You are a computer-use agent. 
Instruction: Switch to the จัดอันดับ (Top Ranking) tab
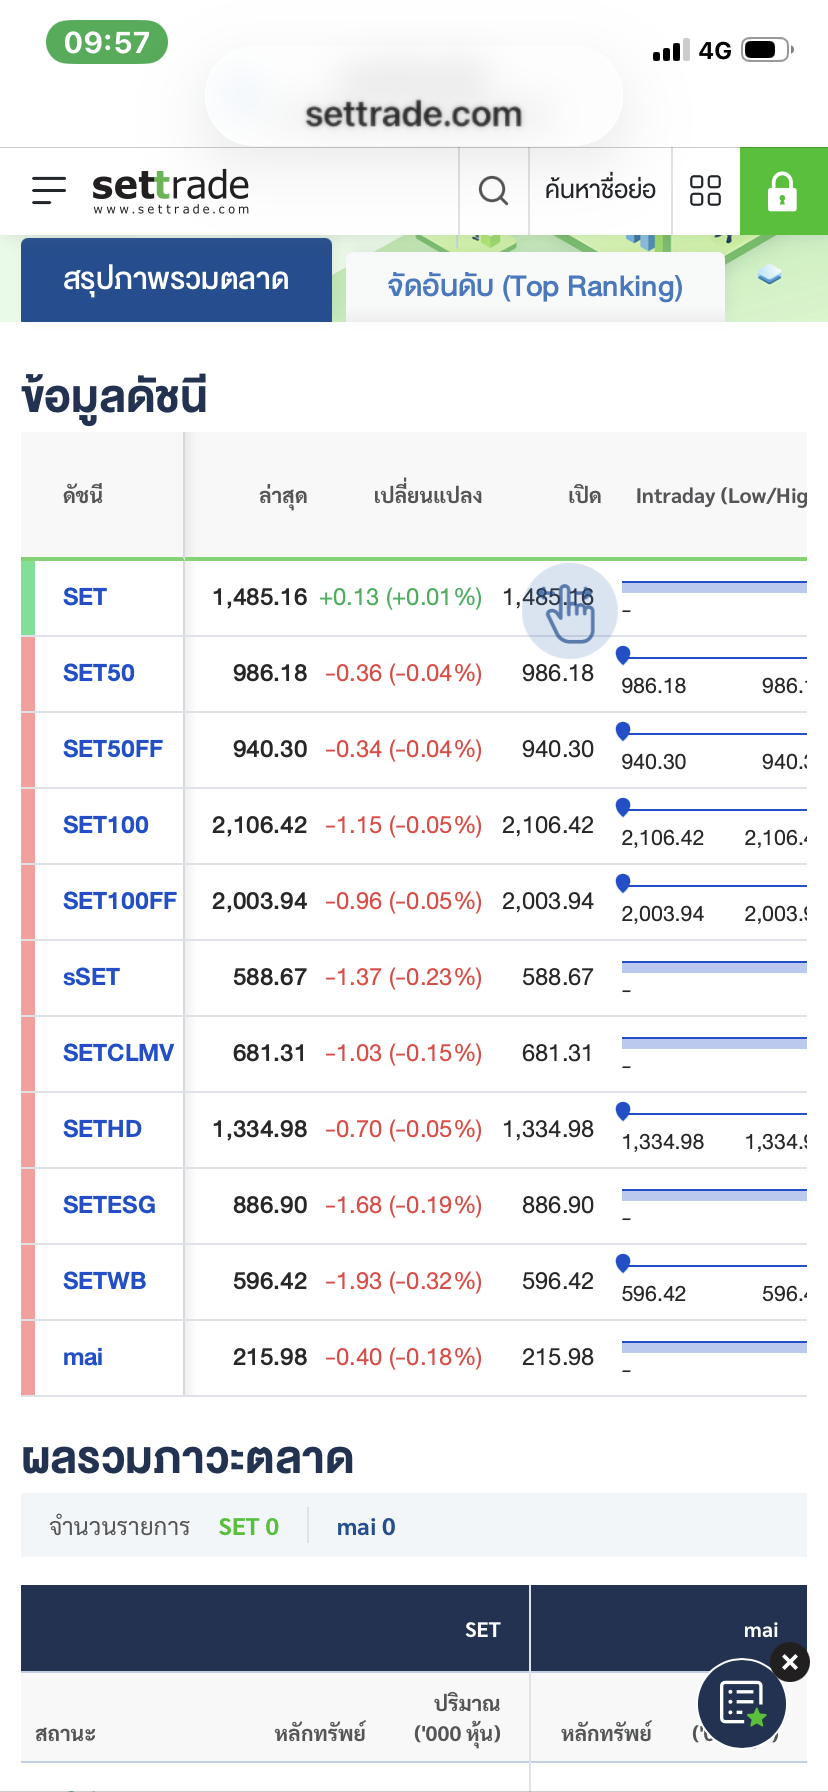(x=534, y=287)
